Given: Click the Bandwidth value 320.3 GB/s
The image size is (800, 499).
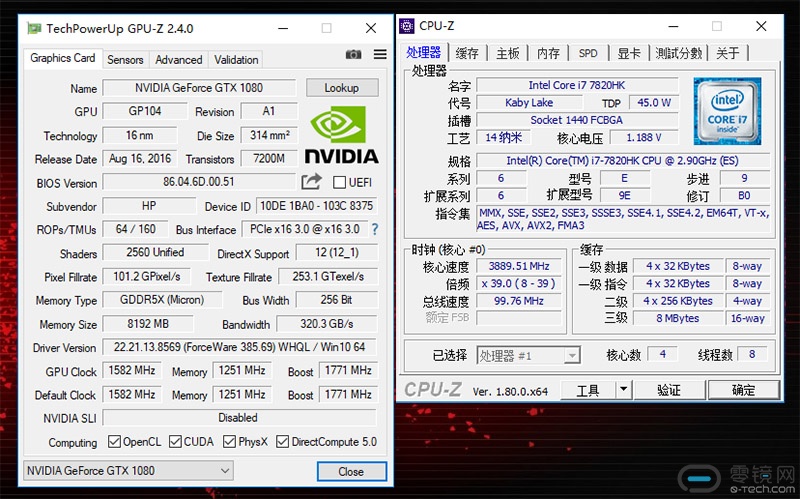Looking at the screenshot, I should click(327, 323).
